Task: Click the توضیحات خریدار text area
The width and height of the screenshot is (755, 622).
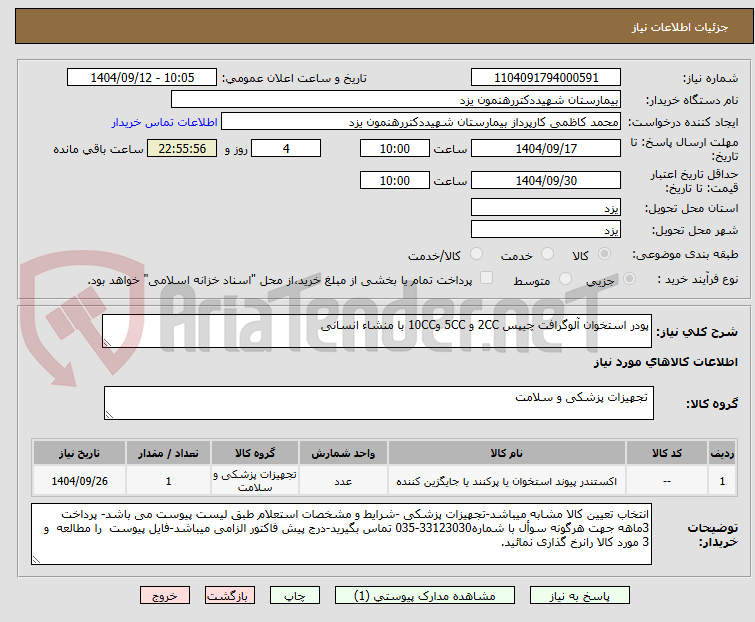Action: [341, 534]
